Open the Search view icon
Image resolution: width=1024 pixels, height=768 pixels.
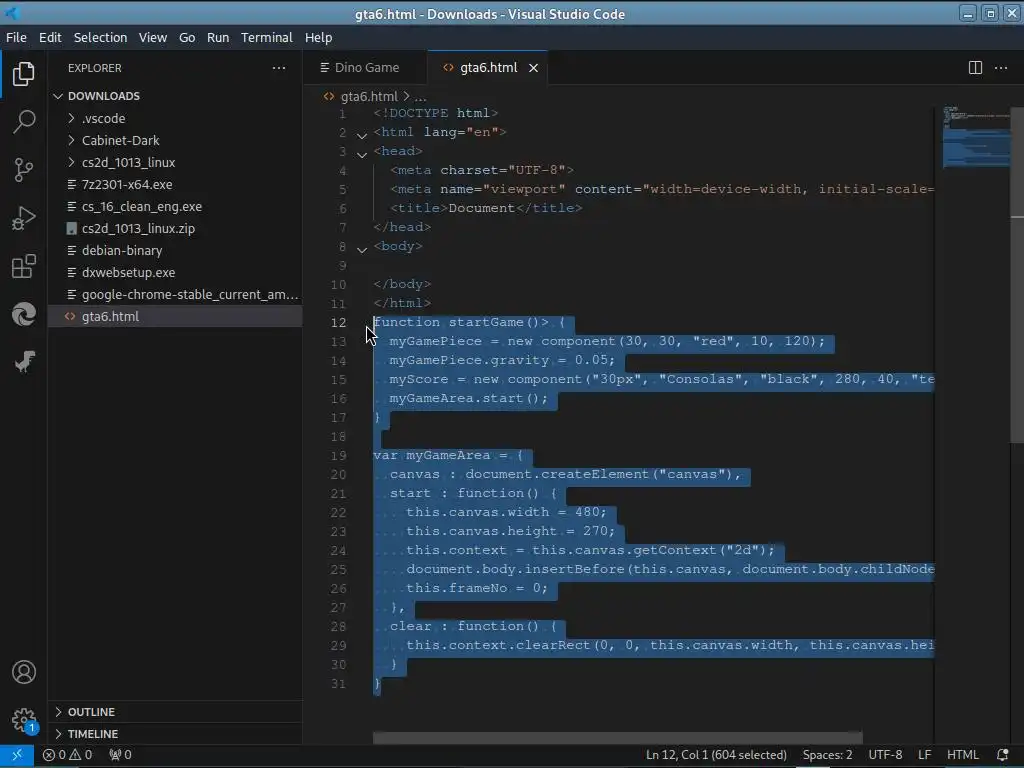pyautogui.click(x=24, y=121)
